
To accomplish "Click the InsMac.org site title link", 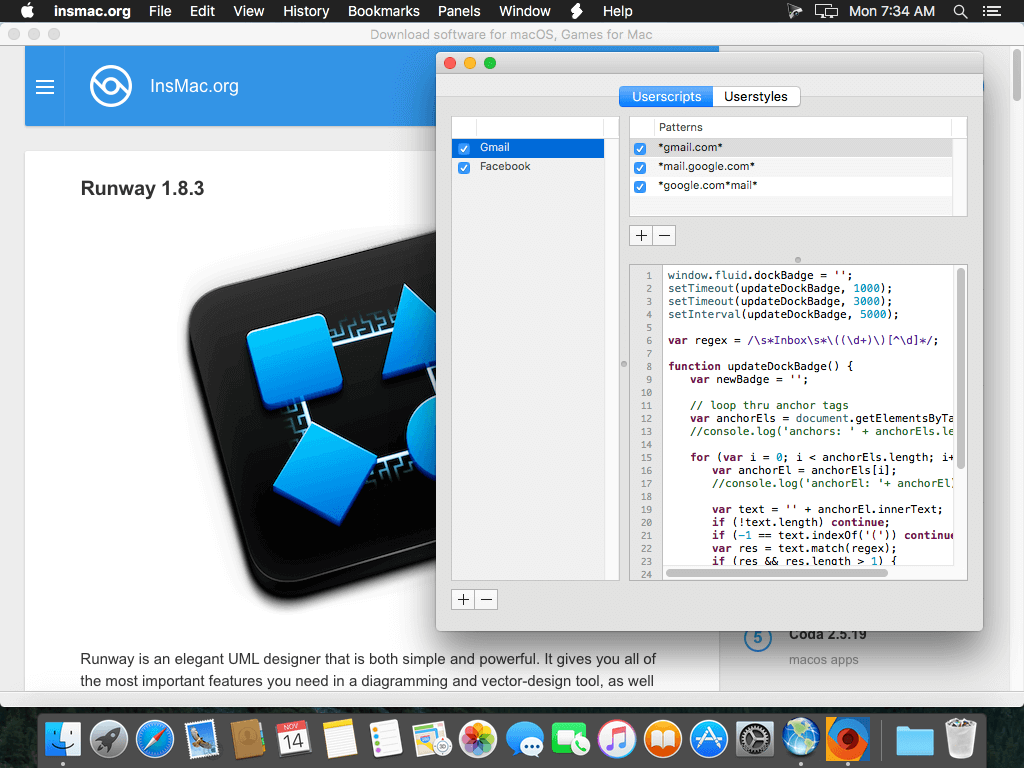I will (194, 86).
